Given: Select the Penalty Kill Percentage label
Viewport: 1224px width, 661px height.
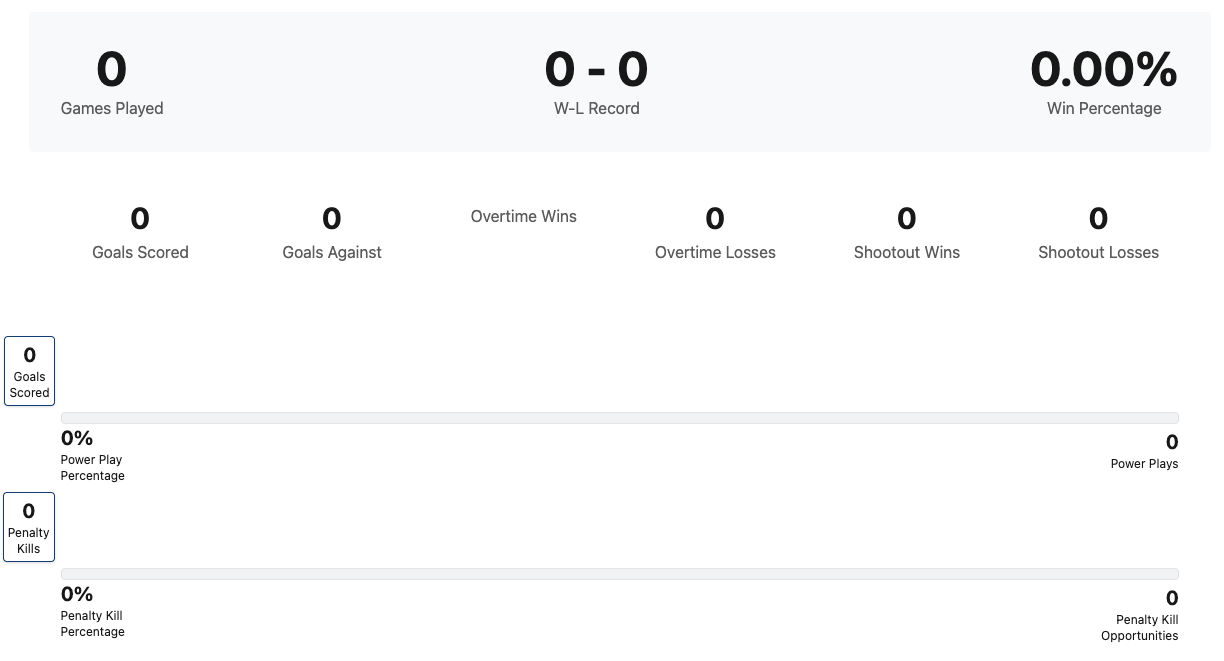Looking at the screenshot, I should [92, 624].
